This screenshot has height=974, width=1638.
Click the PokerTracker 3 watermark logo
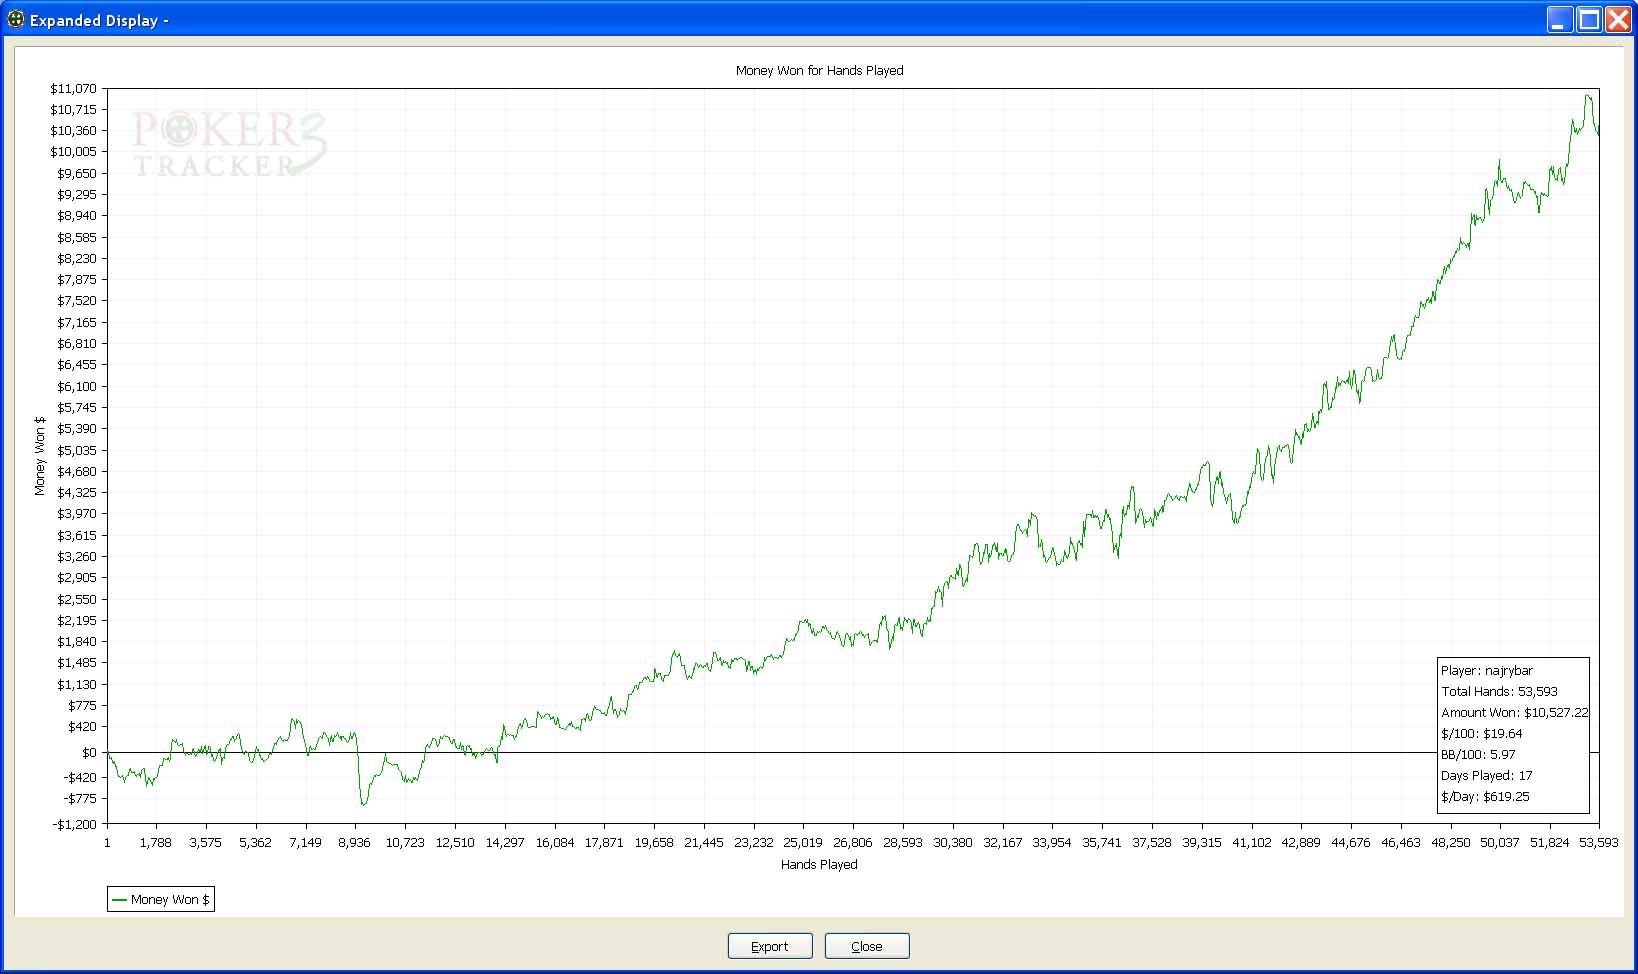pos(229,144)
